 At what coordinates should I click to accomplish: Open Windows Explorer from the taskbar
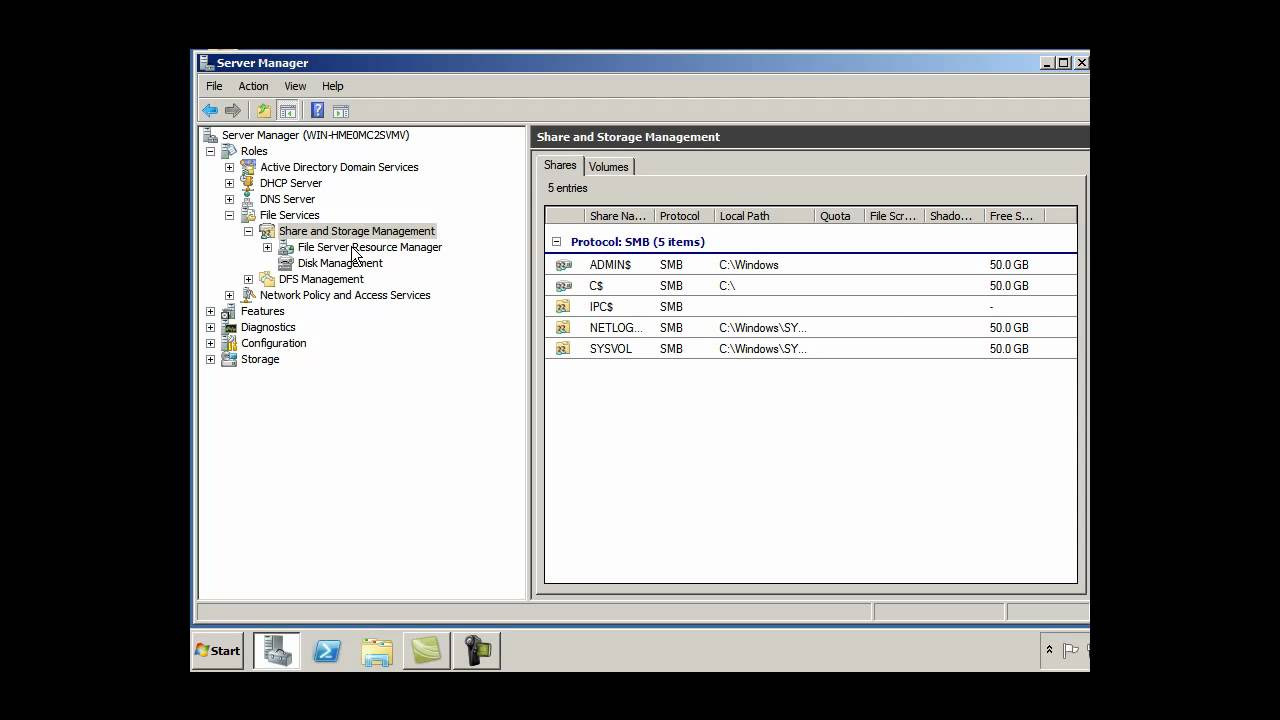[x=377, y=650]
